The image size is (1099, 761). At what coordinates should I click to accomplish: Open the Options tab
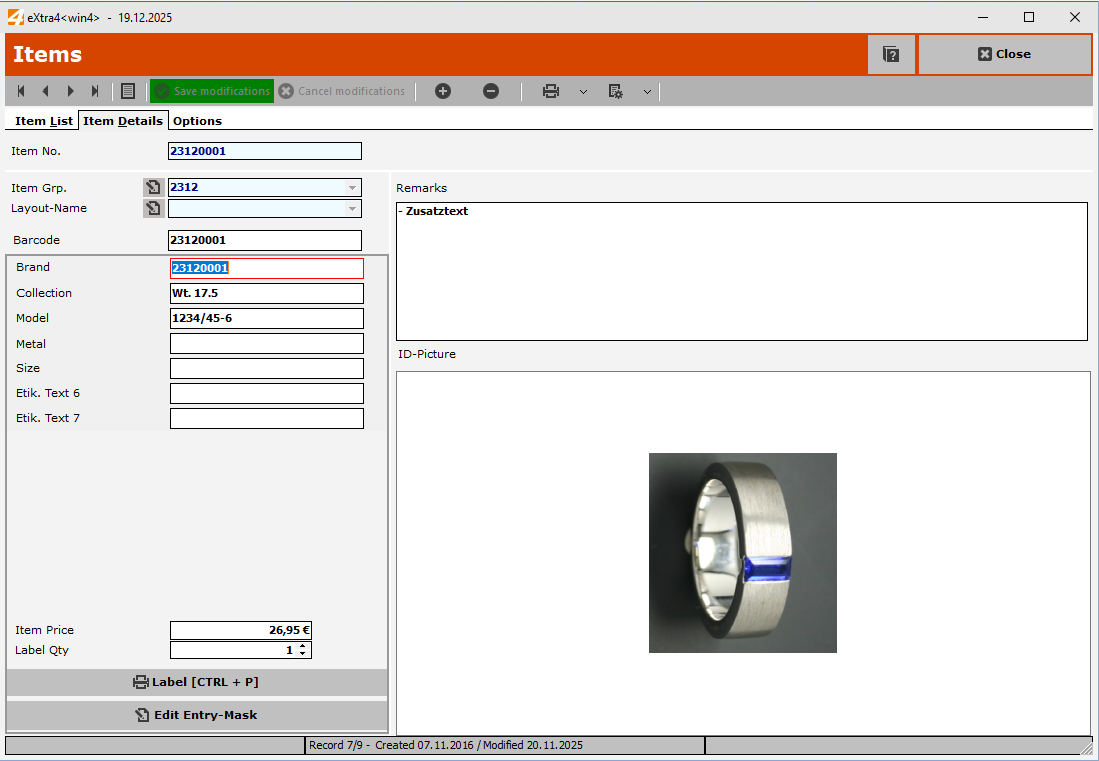pos(197,121)
